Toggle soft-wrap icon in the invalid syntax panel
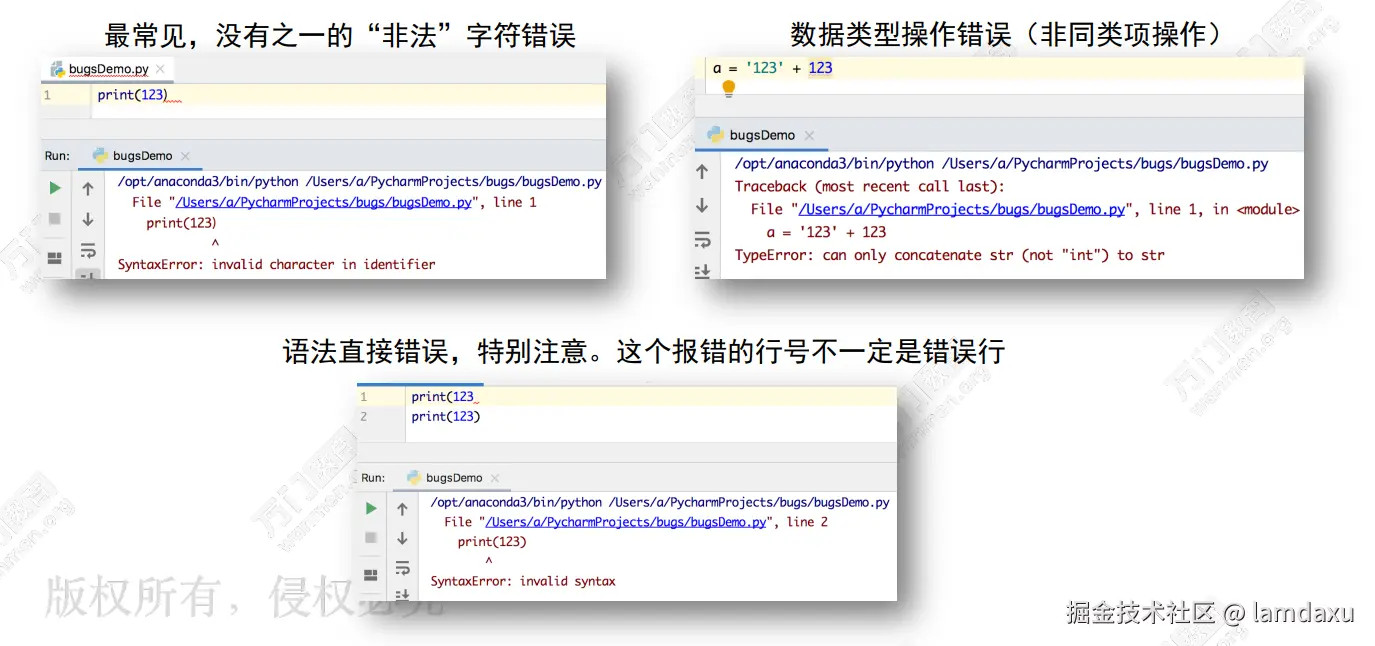The height and width of the screenshot is (646, 1375). tap(402, 568)
